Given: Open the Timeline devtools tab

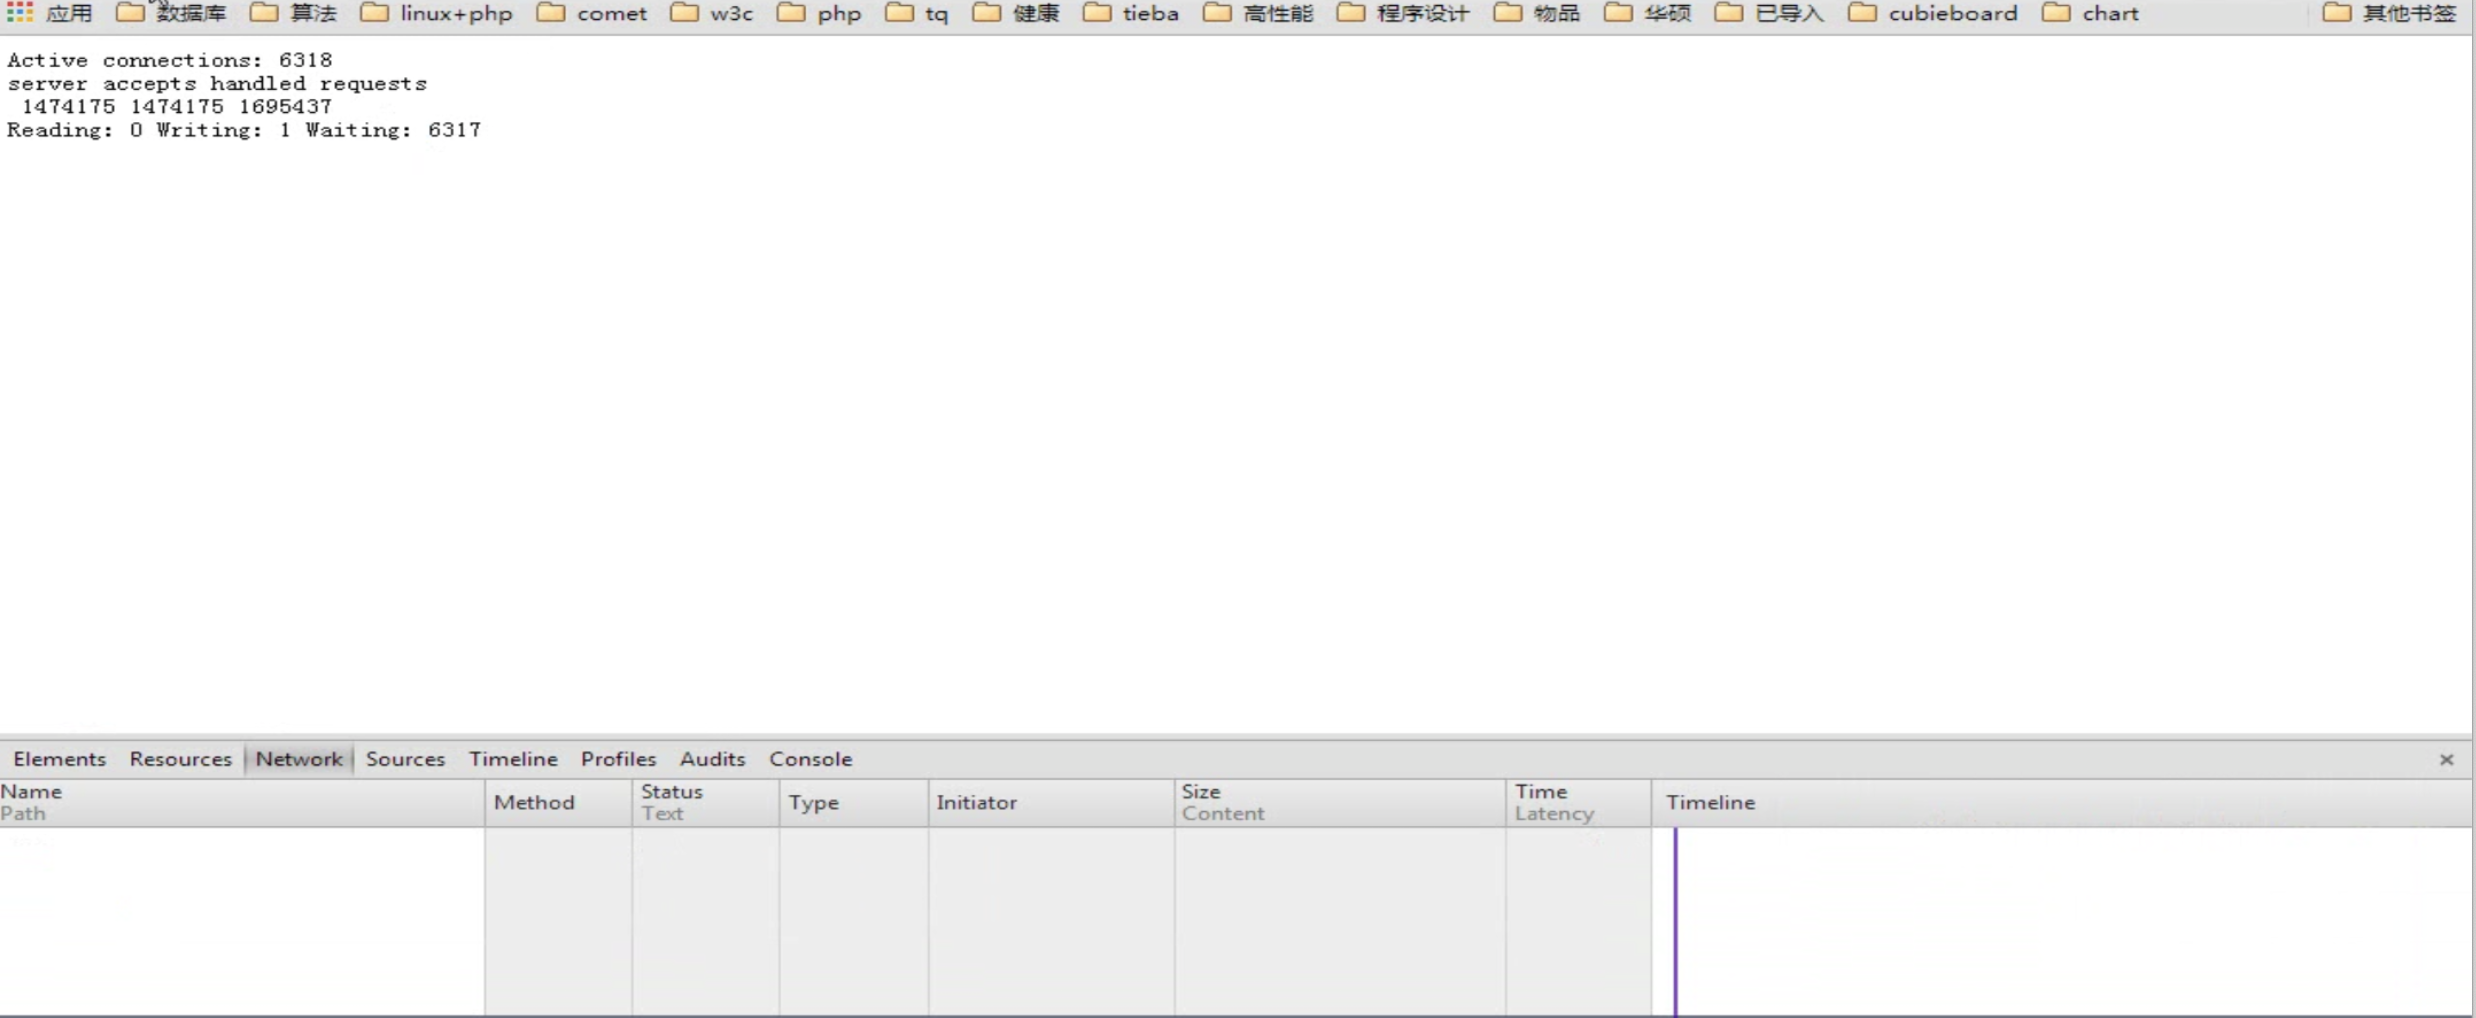Looking at the screenshot, I should [x=513, y=759].
